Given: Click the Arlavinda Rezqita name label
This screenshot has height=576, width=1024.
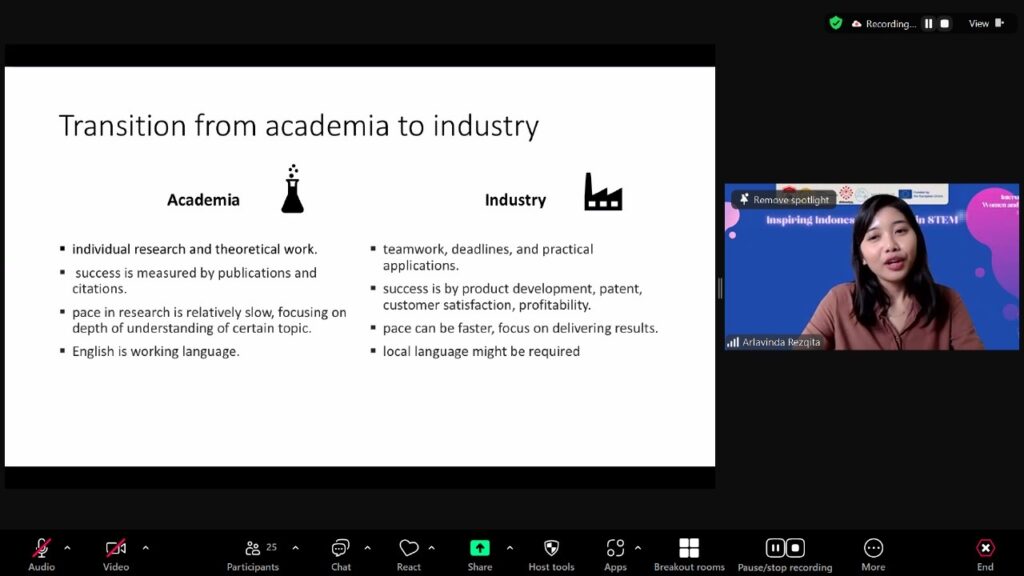Looking at the screenshot, I should tap(781, 342).
